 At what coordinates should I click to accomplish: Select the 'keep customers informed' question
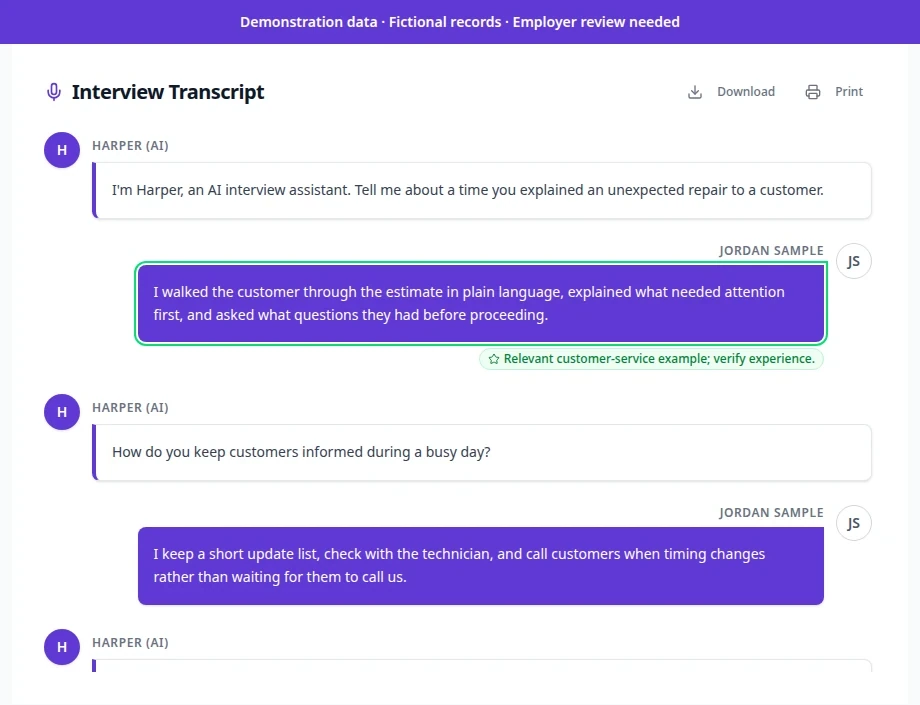[x=482, y=453]
